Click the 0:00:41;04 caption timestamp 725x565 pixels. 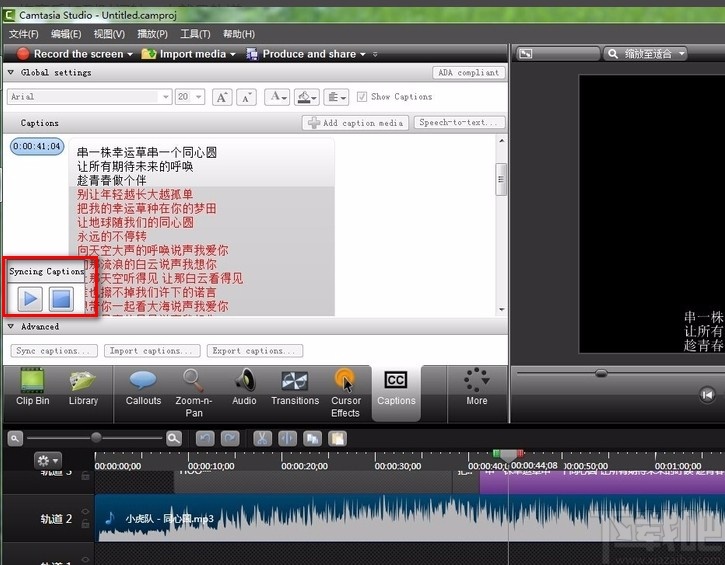37,147
